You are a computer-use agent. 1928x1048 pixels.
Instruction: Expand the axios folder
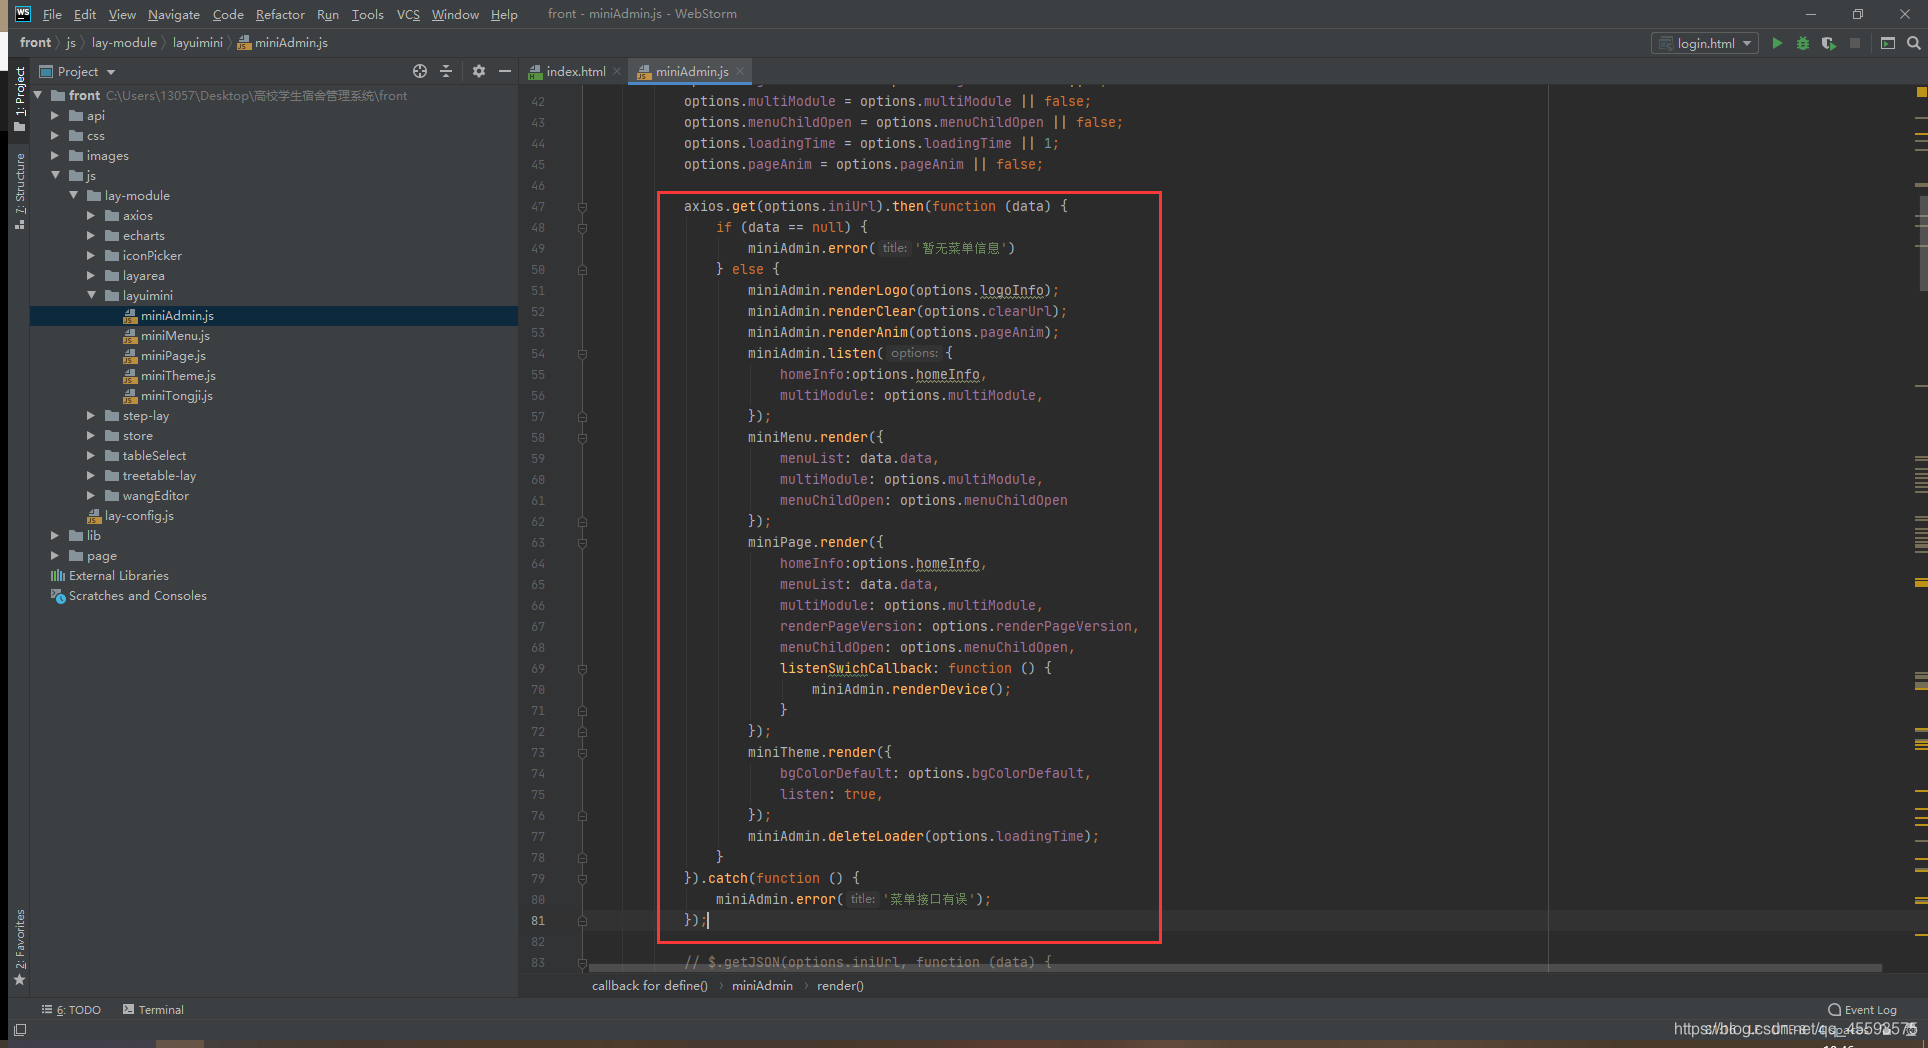pyautogui.click(x=91, y=215)
